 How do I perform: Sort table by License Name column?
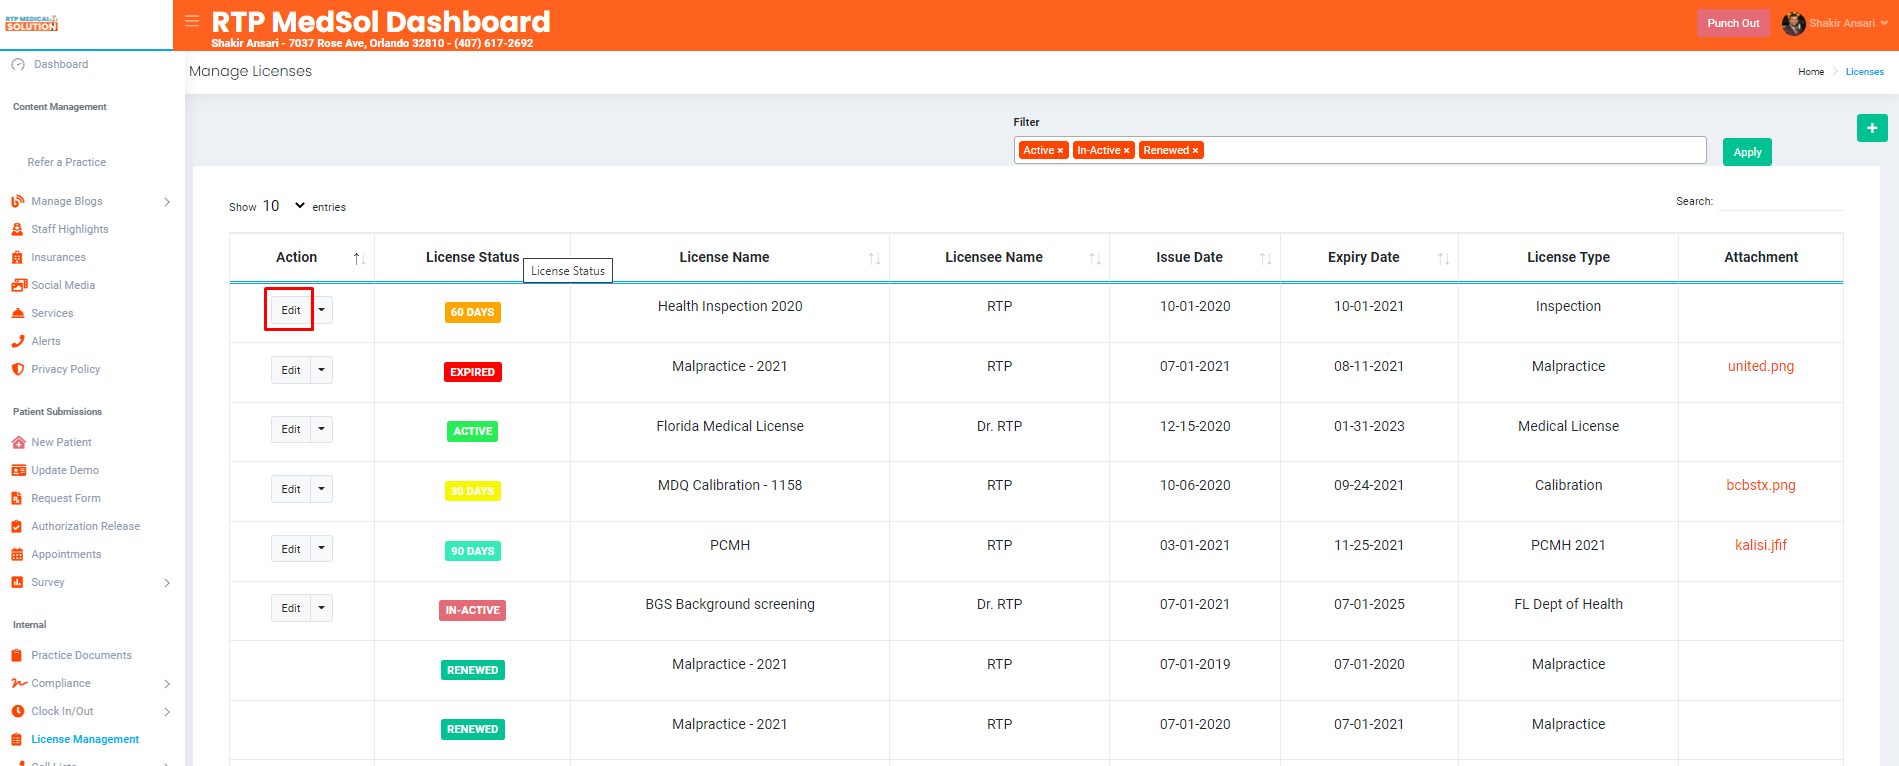point(729,257)
